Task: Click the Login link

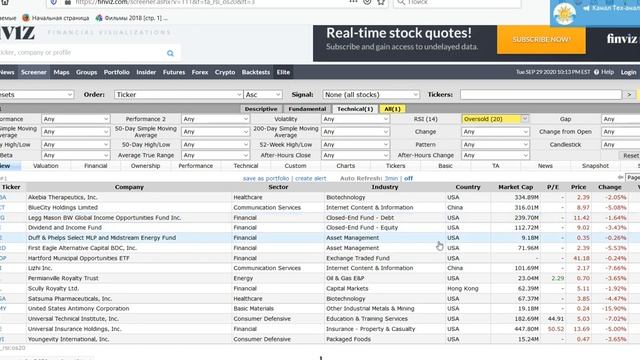Action: pyautogui.click(x=628, y=72)
